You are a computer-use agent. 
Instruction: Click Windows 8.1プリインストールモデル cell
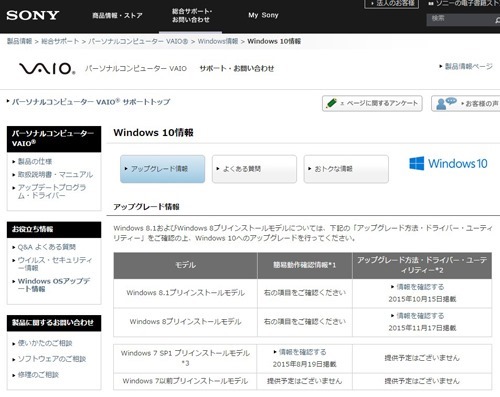click(x=185, y=293)
